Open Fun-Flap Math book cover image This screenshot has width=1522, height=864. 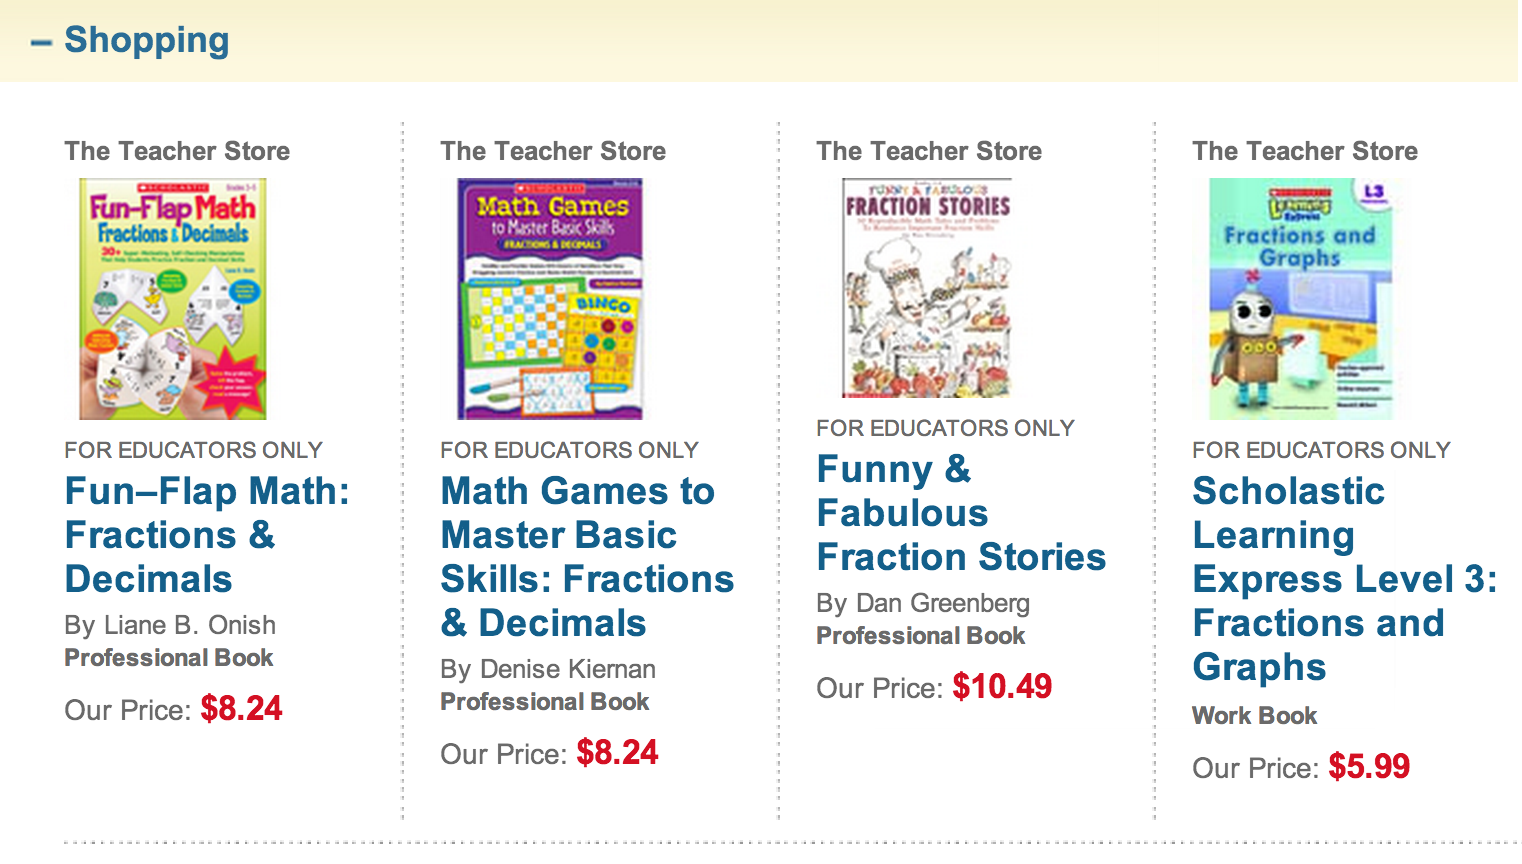coord(173,298)
